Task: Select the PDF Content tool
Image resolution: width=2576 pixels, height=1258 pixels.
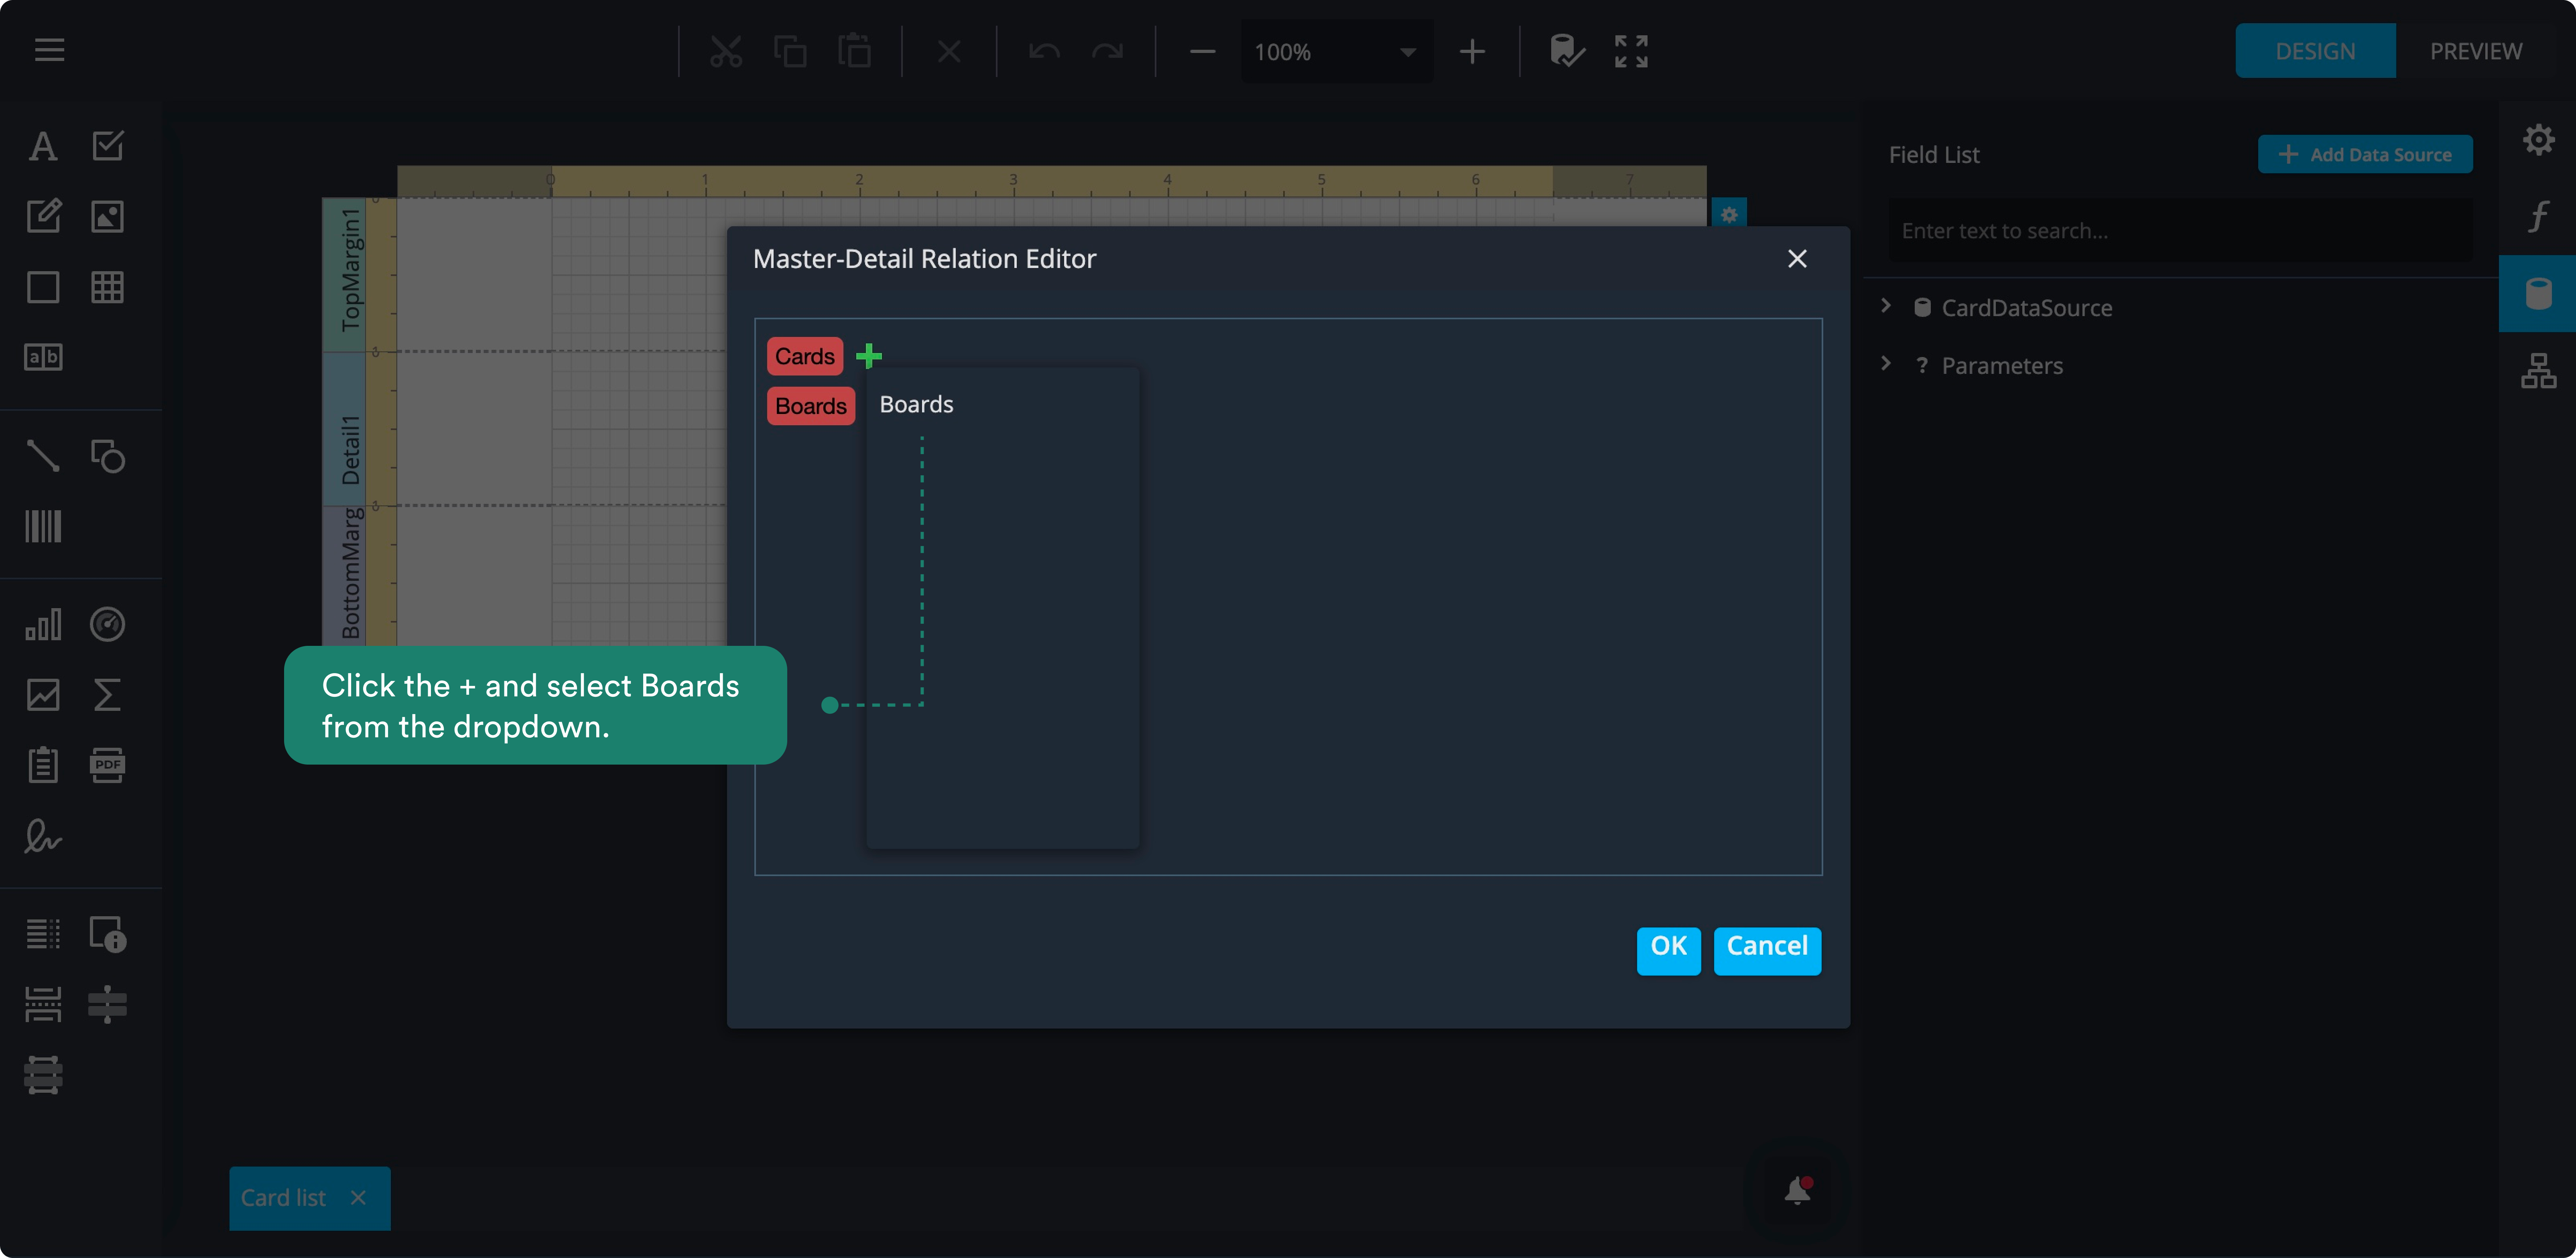Action: tap(107, 765)
